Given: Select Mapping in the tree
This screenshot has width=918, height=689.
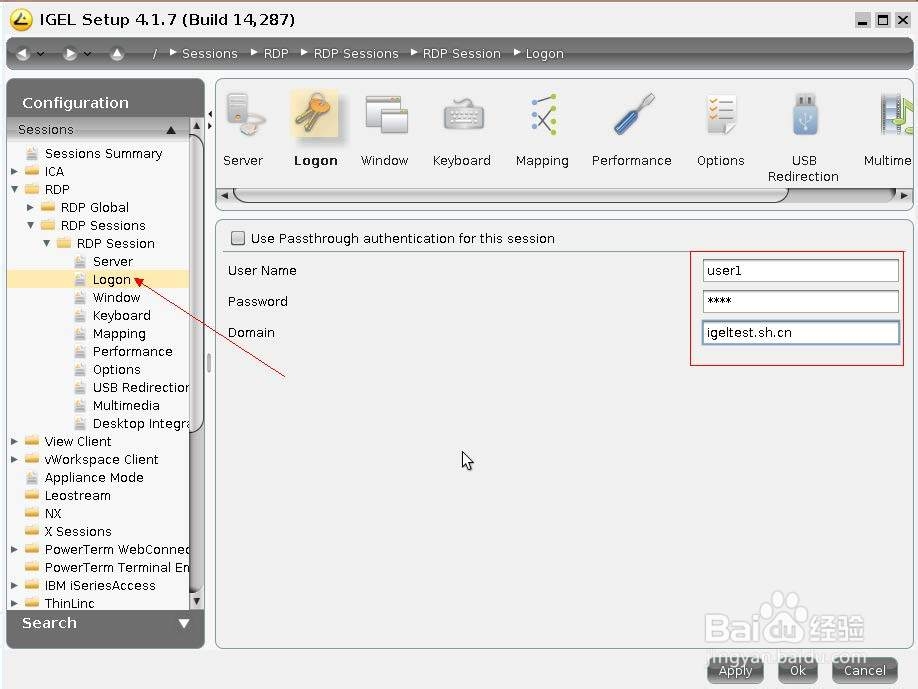Looking at the screenshot, I should click(x=119, y=334).
